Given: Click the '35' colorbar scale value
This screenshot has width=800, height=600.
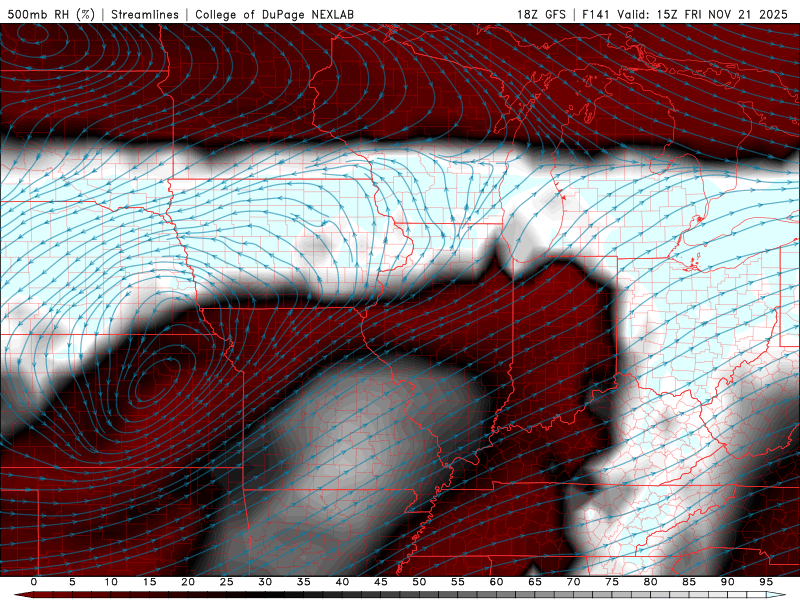Looking at the screenshot, I should pyautogui.click(x=304, y=582).
